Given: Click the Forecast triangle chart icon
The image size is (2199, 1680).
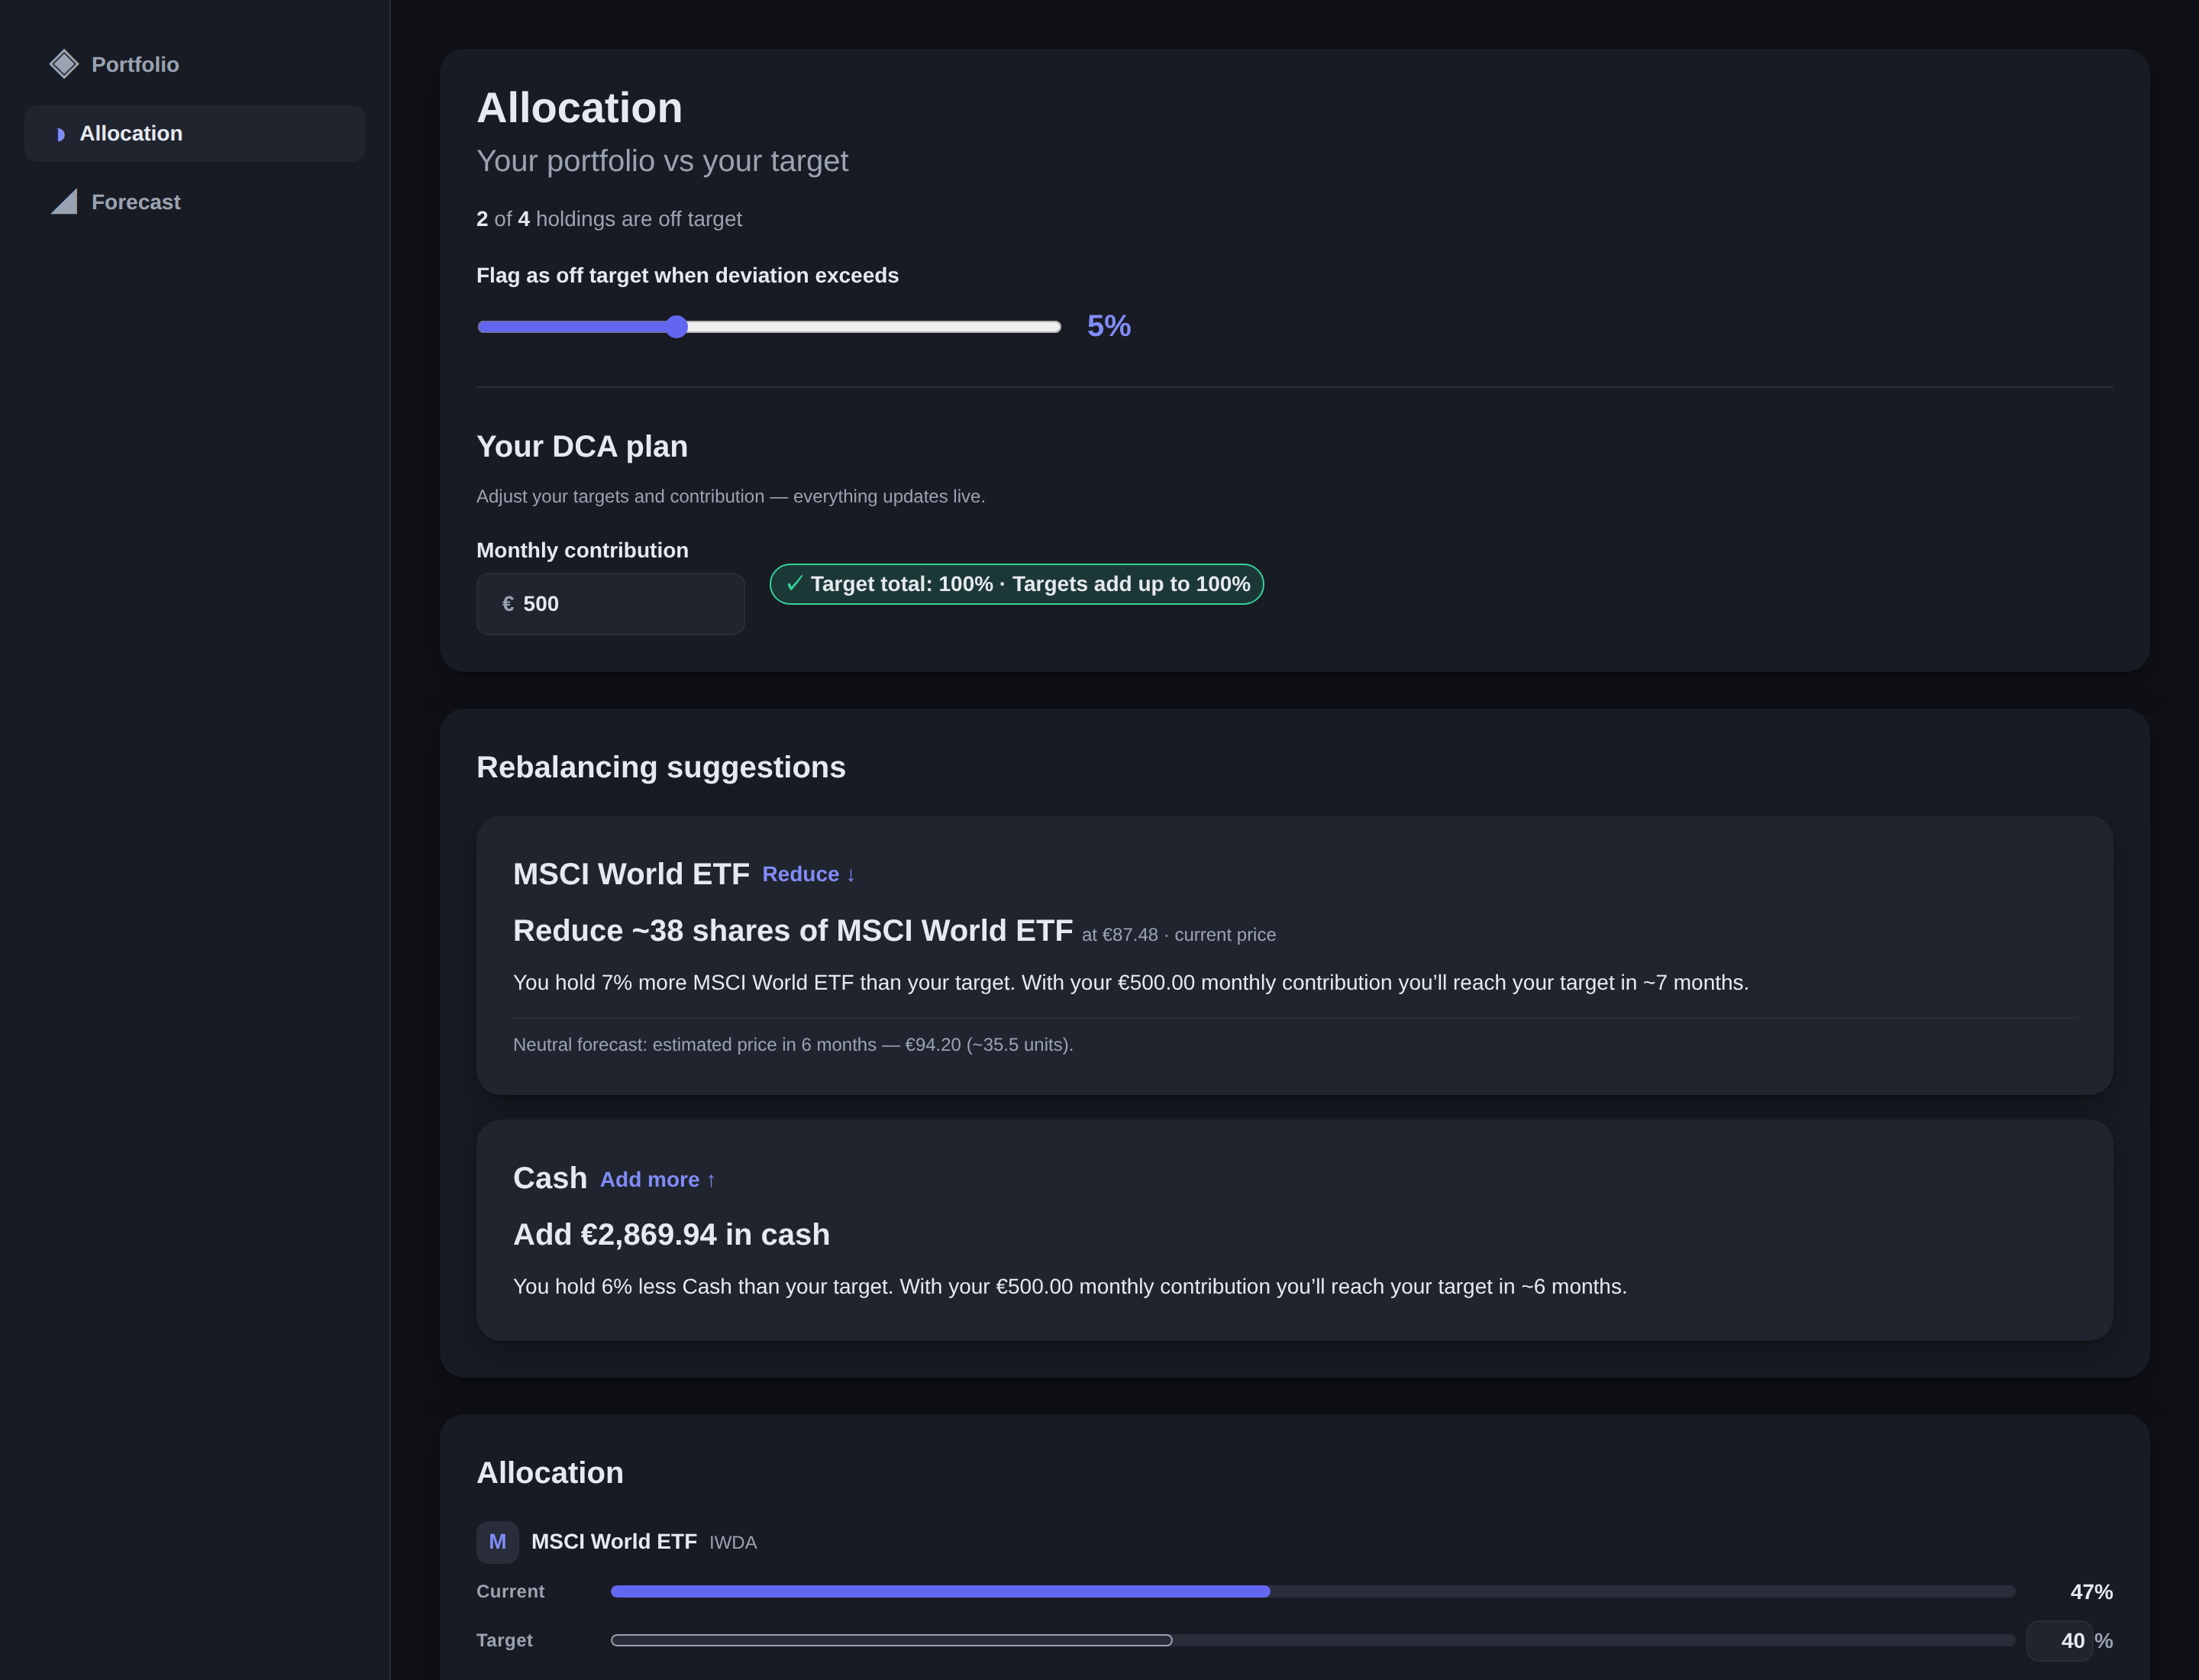Looking at the screenshot, I should click(x=64, y=202).
